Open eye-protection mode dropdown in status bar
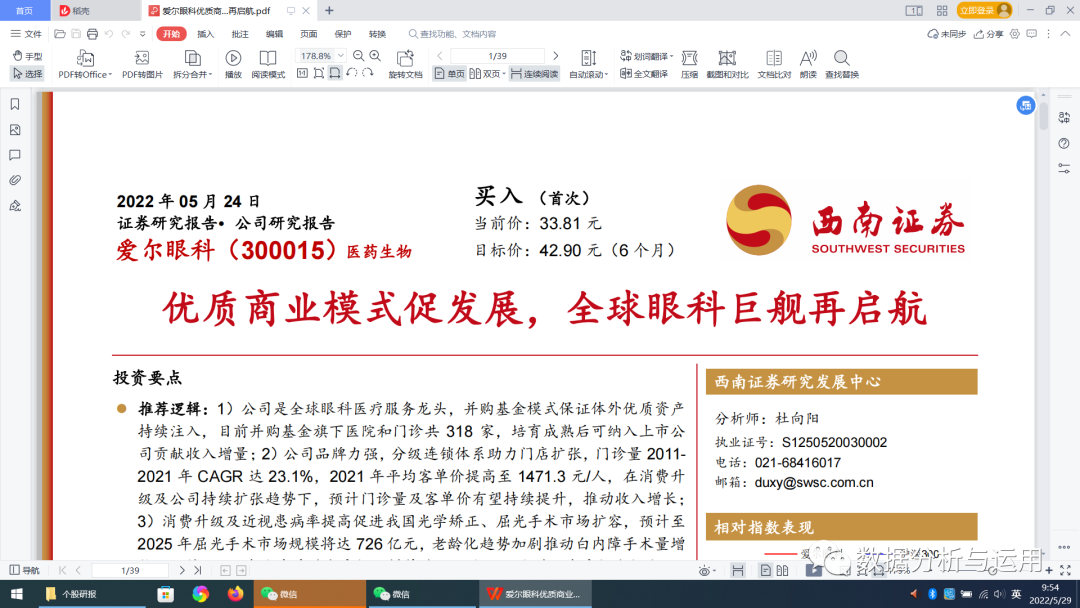The width and height of the screenshot is (1080, 608). [707, 570]
